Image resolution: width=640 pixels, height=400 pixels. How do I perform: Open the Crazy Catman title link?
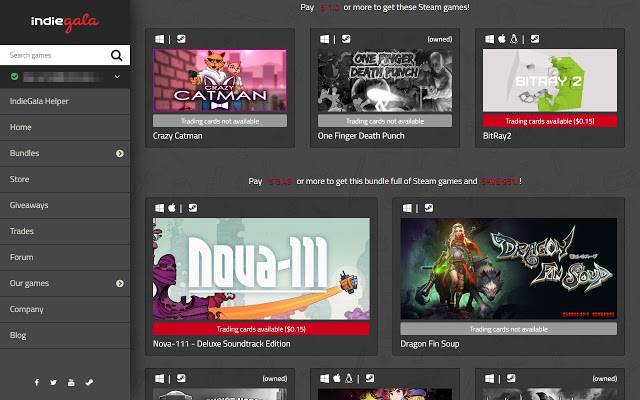178,136
